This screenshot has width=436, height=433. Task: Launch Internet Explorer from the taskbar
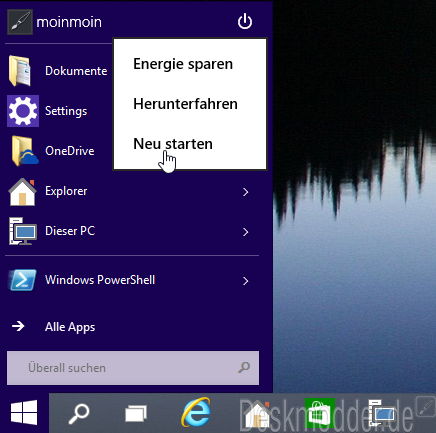click(x=196, y=413)
